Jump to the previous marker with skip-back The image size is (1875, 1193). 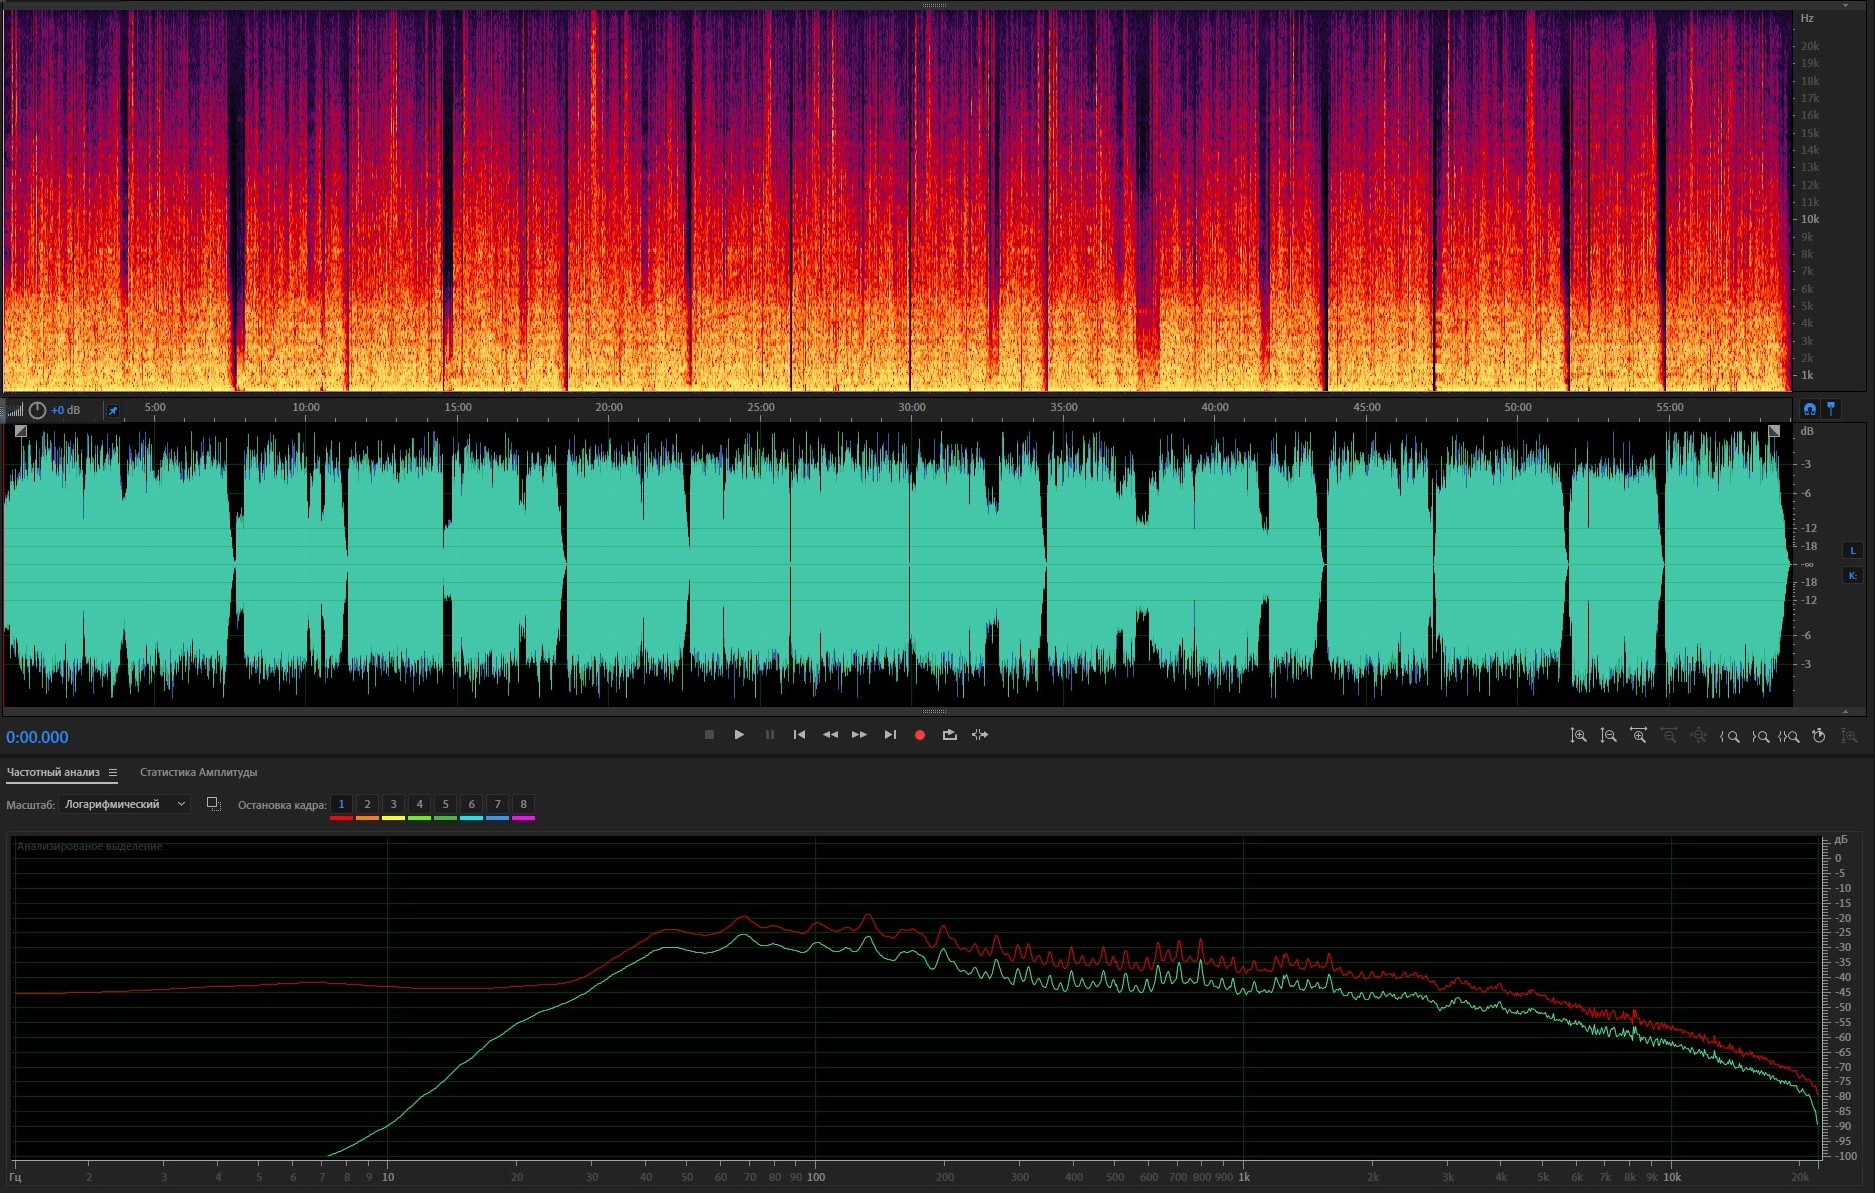pyautogui.click(x=799, y=735)
